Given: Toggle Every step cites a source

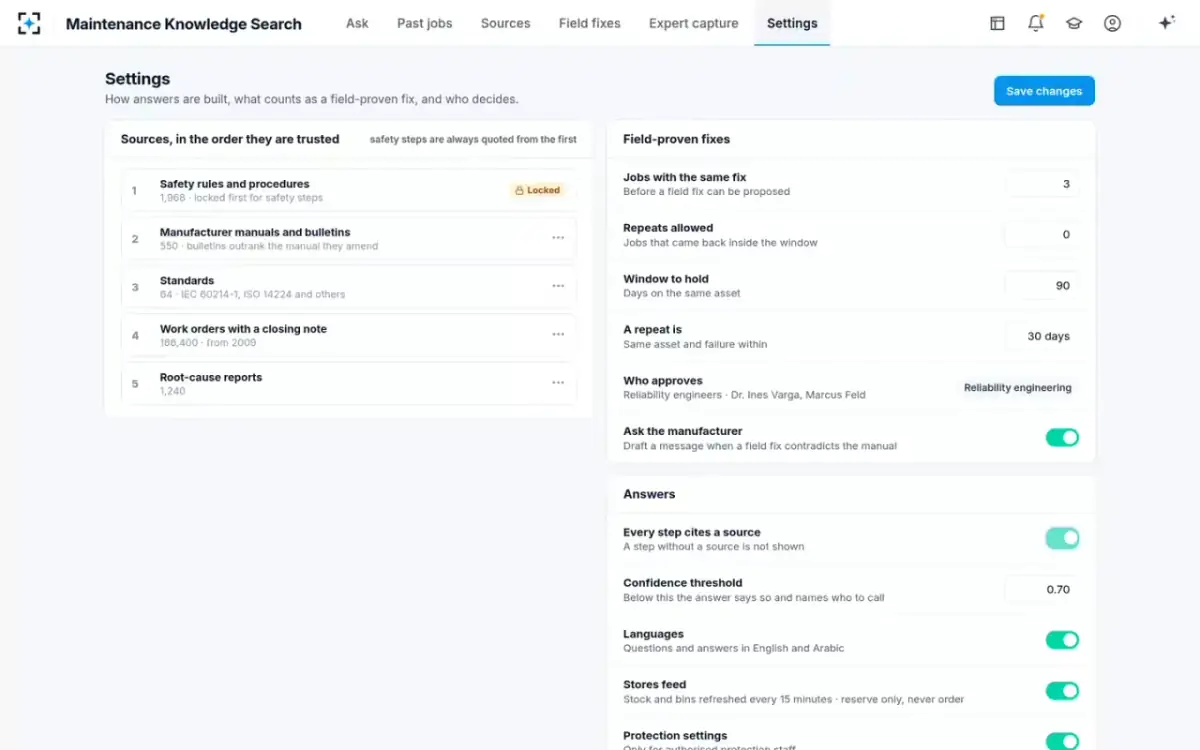Looking at the screenshot, I should [x=1062, y=538].
